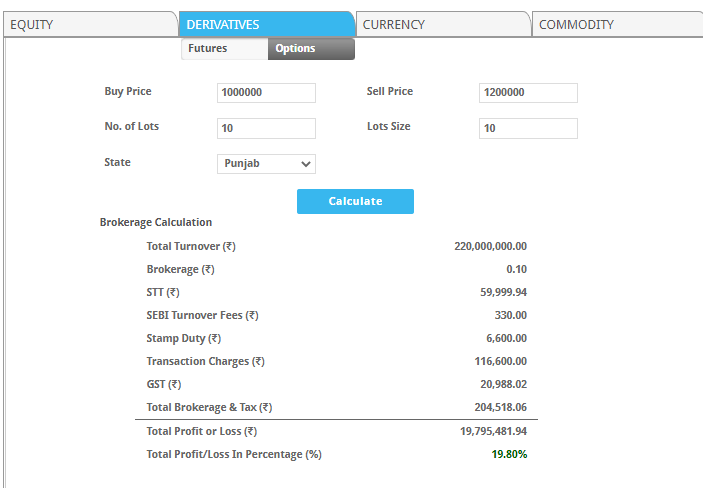
Task: Click the Brokerage value 0.10
Action: pyautogui.click(x=516, y=269)
